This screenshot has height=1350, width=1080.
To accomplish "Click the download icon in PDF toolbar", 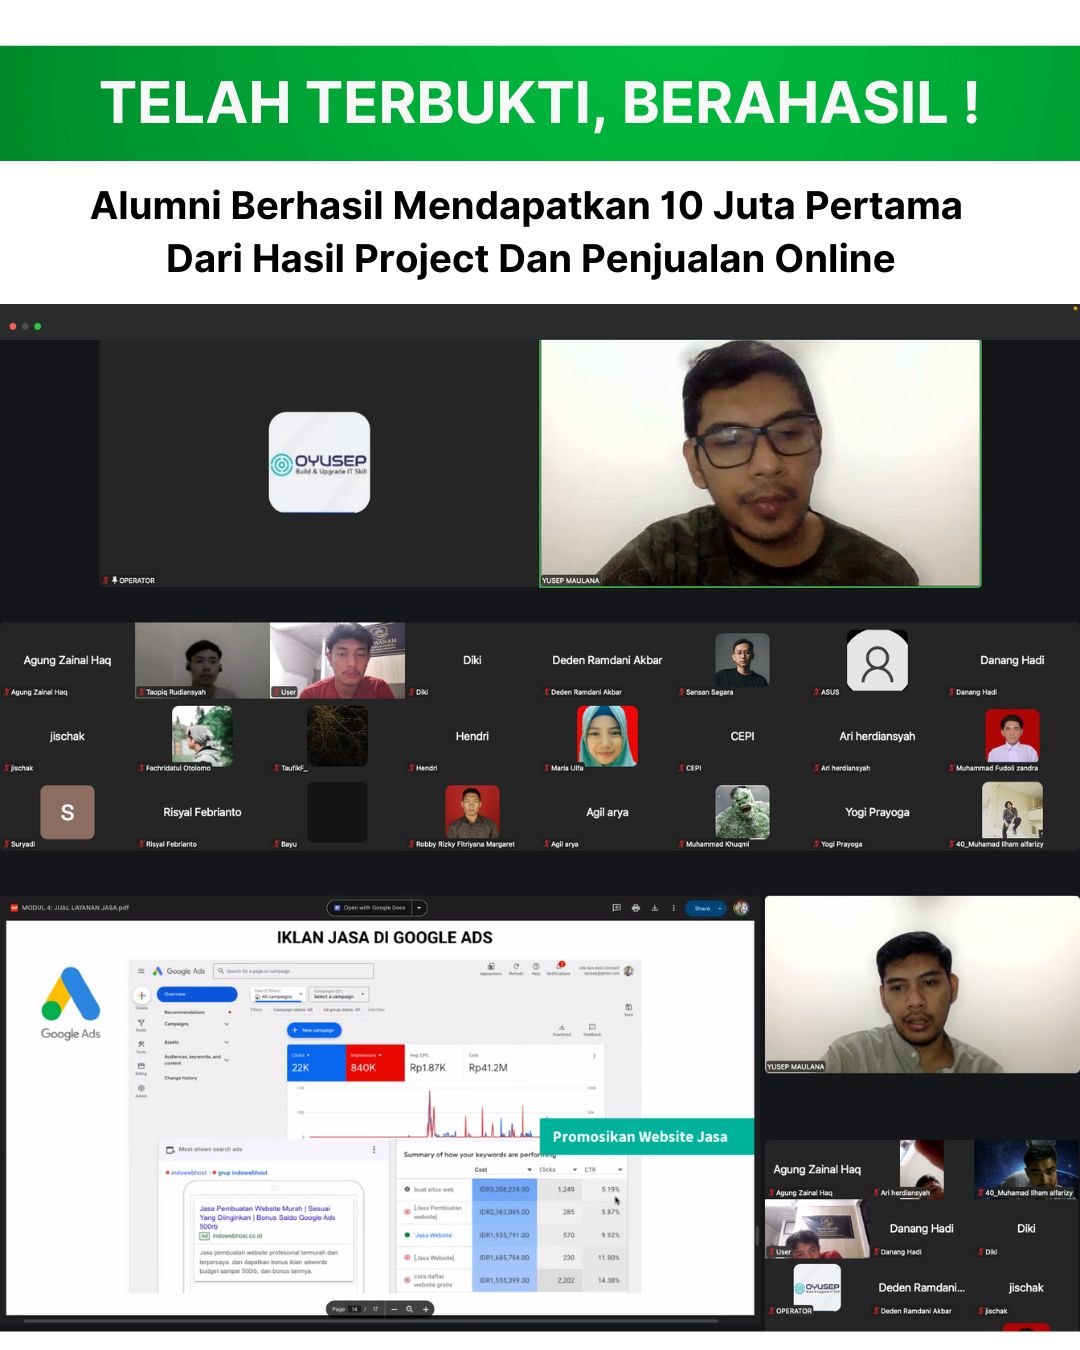I will pos(655,908).
